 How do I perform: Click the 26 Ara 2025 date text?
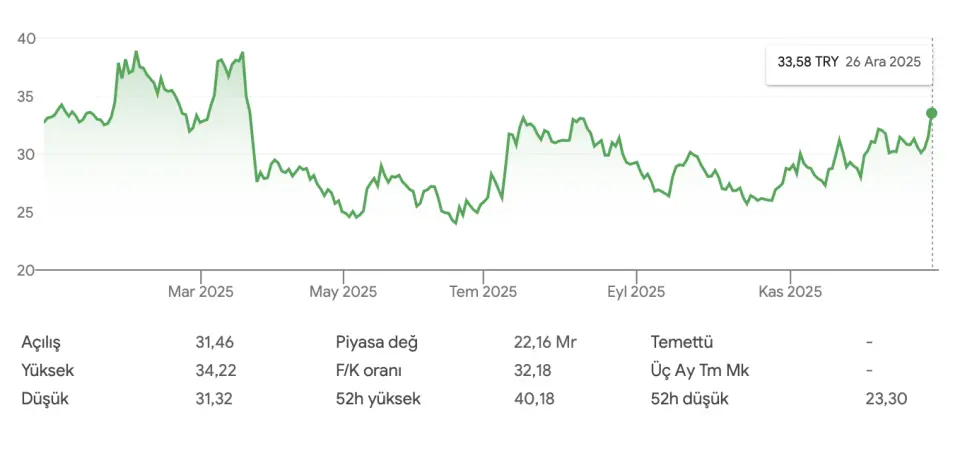pyautogui.click(x=882, y=61)
